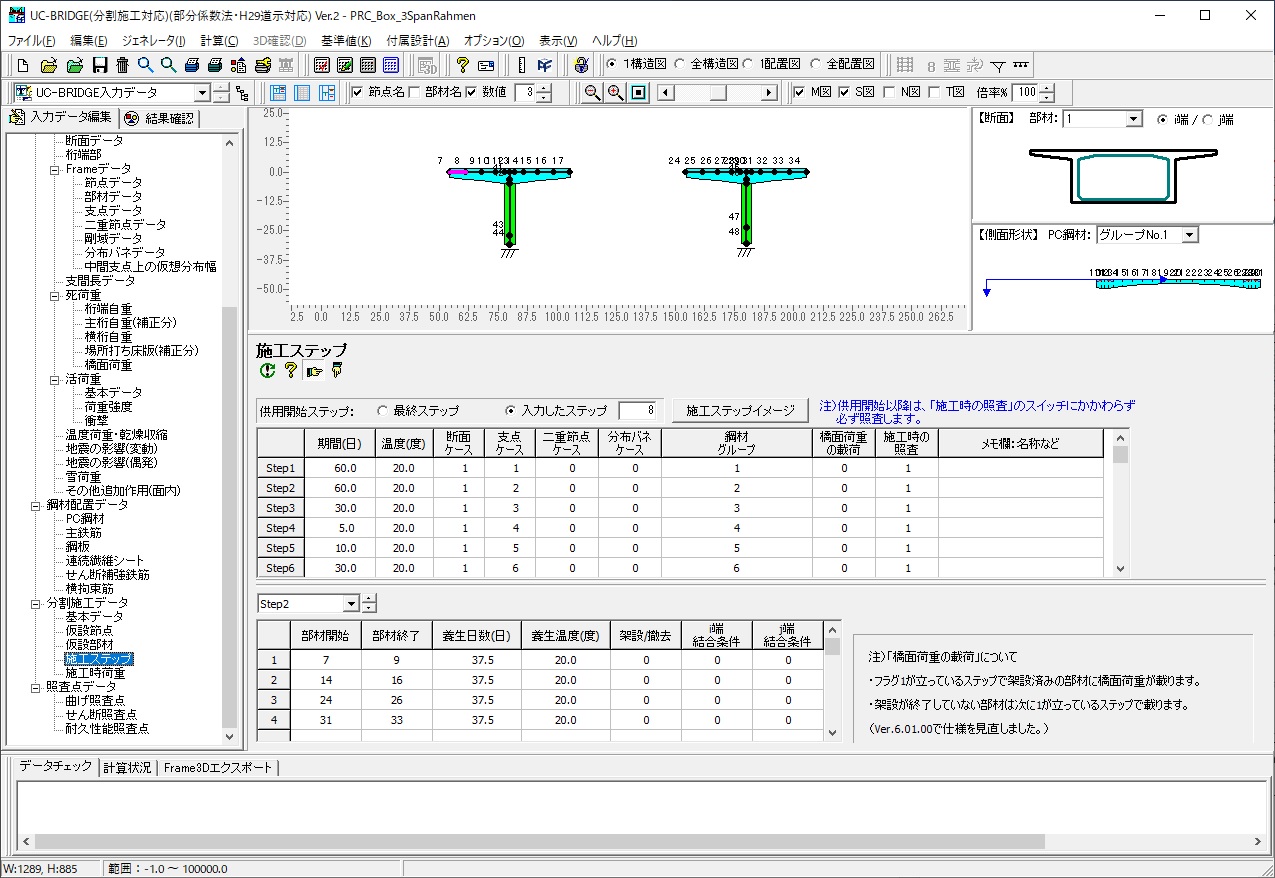Click the green refresh icon under 施工ステップ
The width and height of the screenshot is (1275, 878).
267,371
